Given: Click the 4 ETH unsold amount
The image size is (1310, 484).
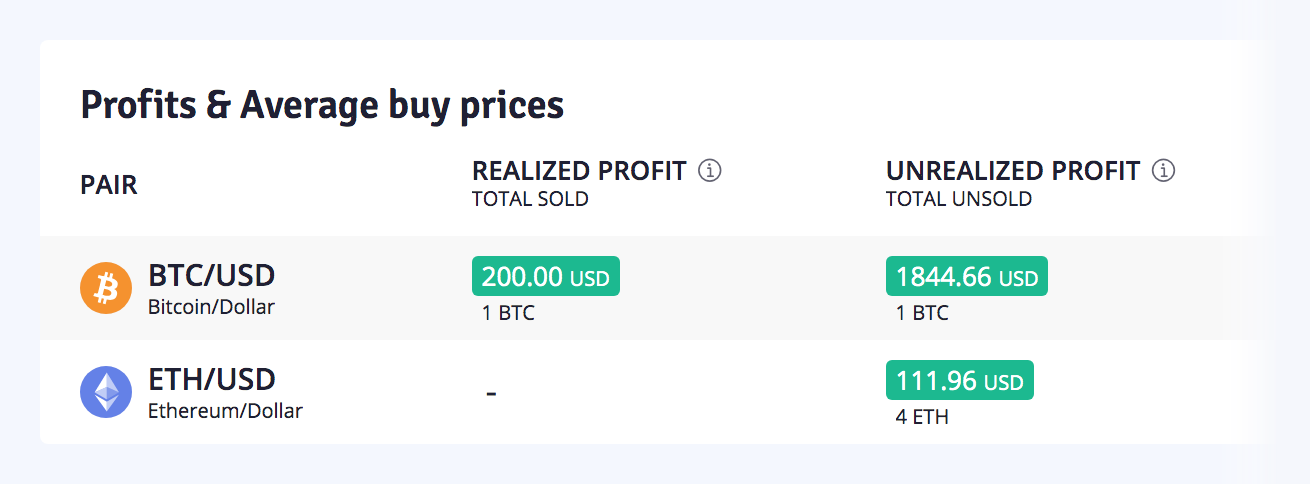Looking at the screenshot, I should [922, 417].
